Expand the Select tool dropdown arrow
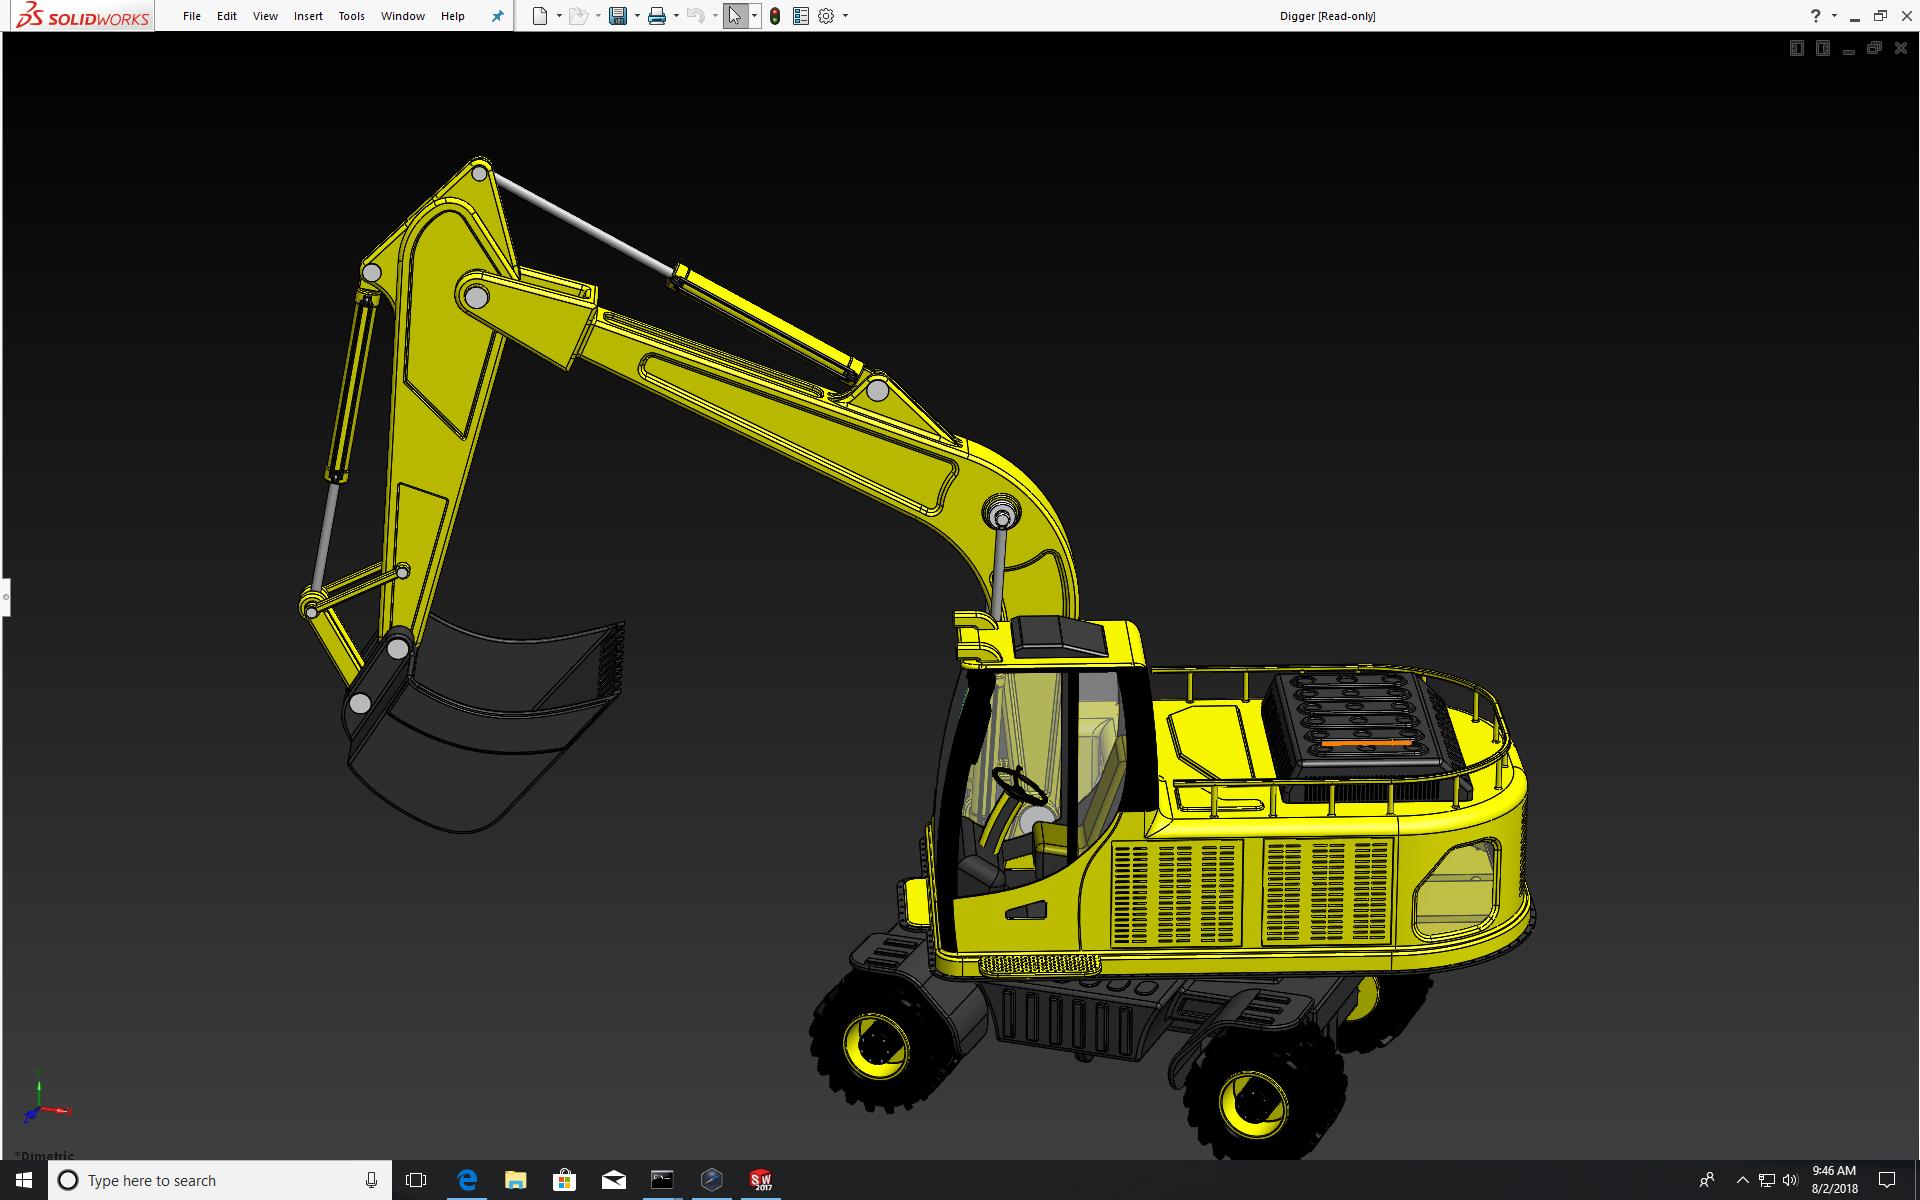The width and height of the screenshot is (1920, 1200). [754, 16]
